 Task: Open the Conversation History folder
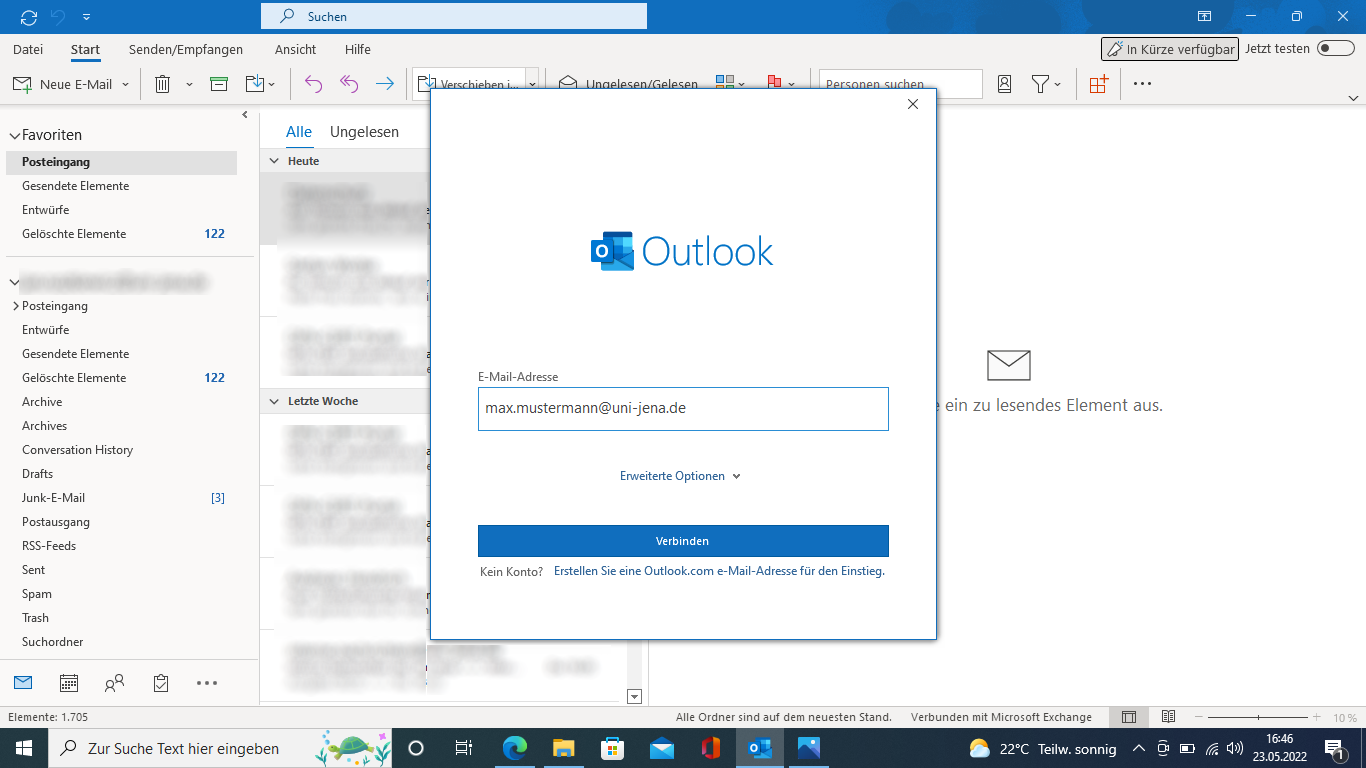click(78, 450)
